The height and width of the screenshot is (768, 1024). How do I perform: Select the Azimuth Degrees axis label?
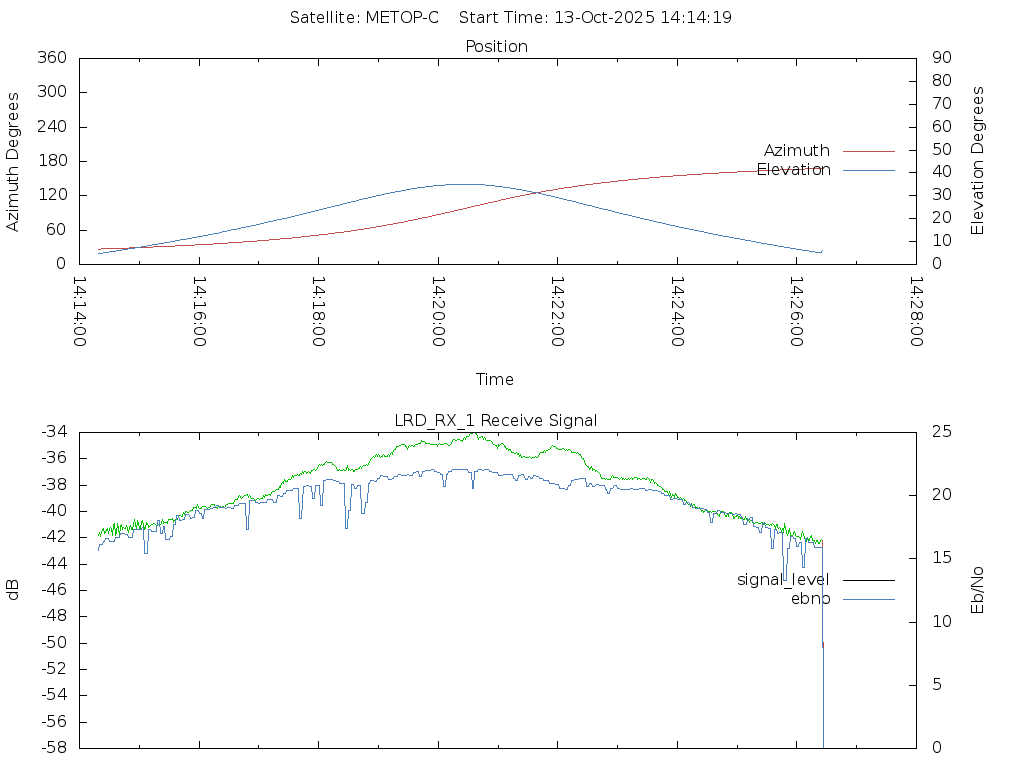pos(13,161)
